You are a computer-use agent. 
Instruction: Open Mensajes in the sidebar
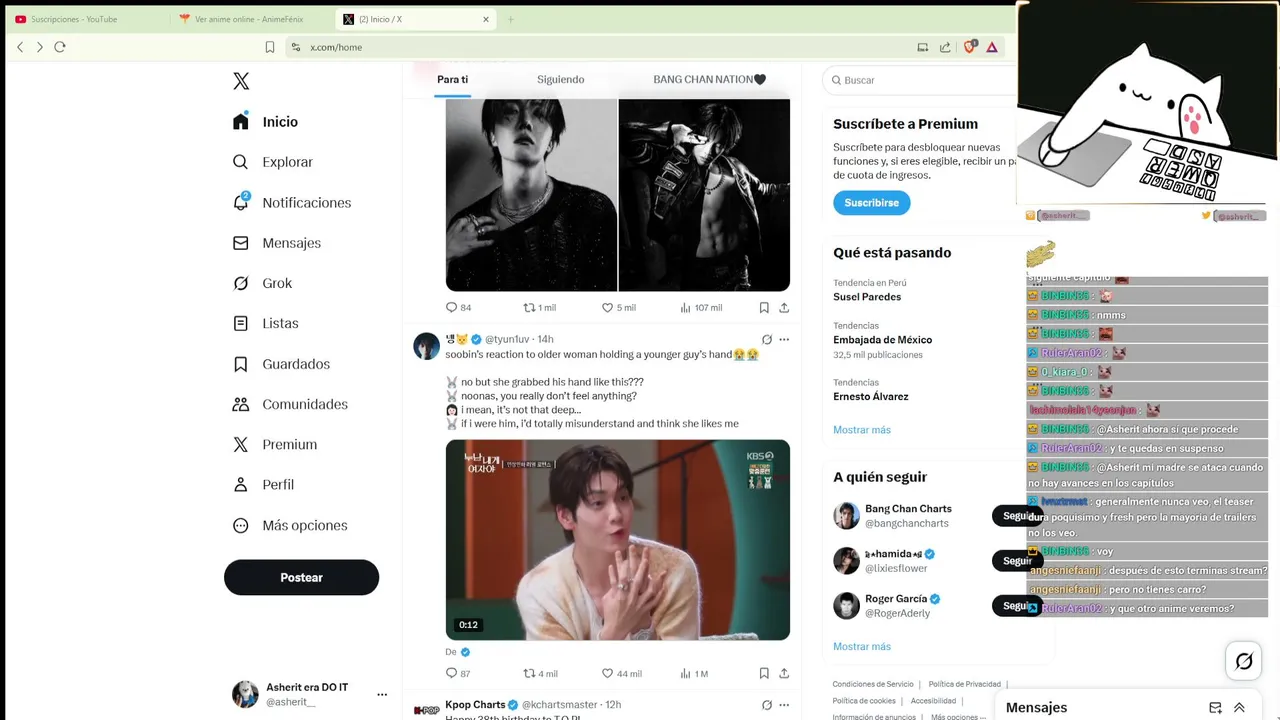pos(277,243)
